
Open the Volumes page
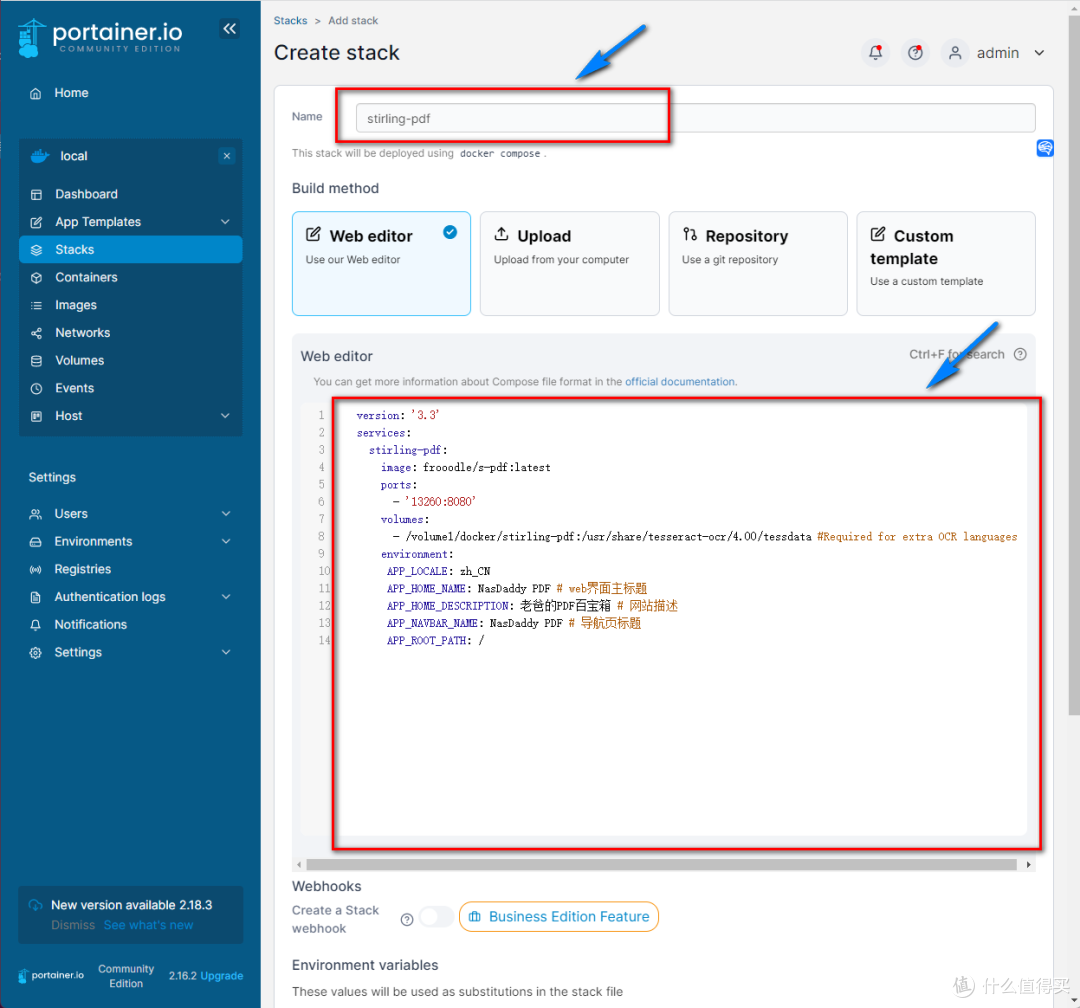tap(81, 360)
